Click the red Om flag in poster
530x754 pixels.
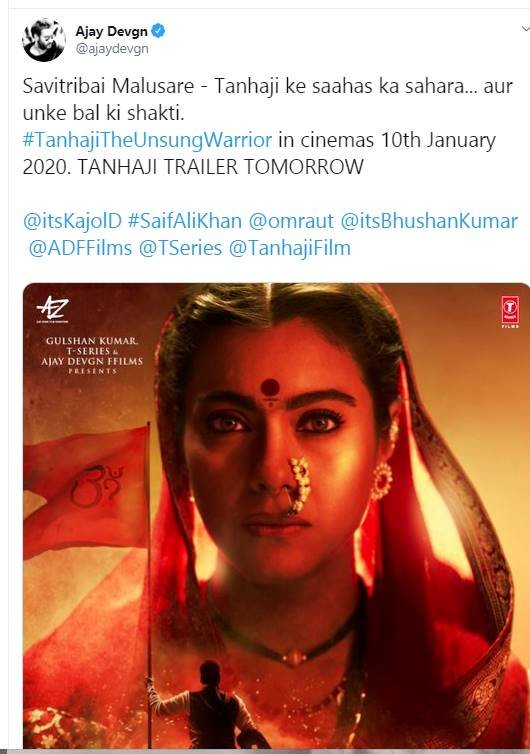(x=86, y=488)
